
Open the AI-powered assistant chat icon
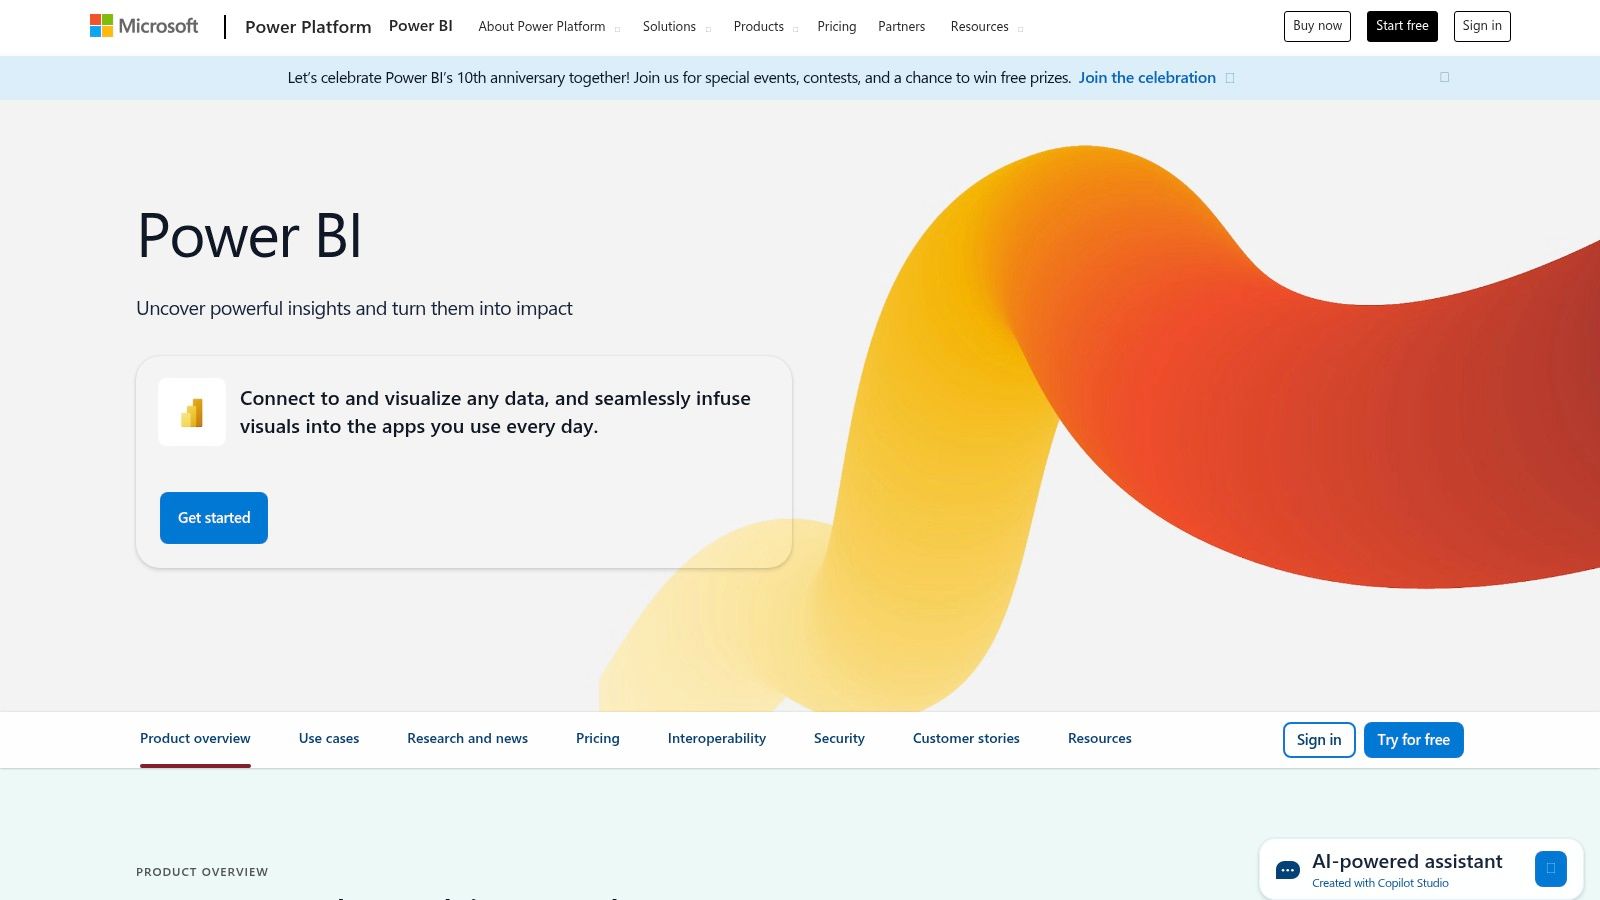[x=1551, y=868]
